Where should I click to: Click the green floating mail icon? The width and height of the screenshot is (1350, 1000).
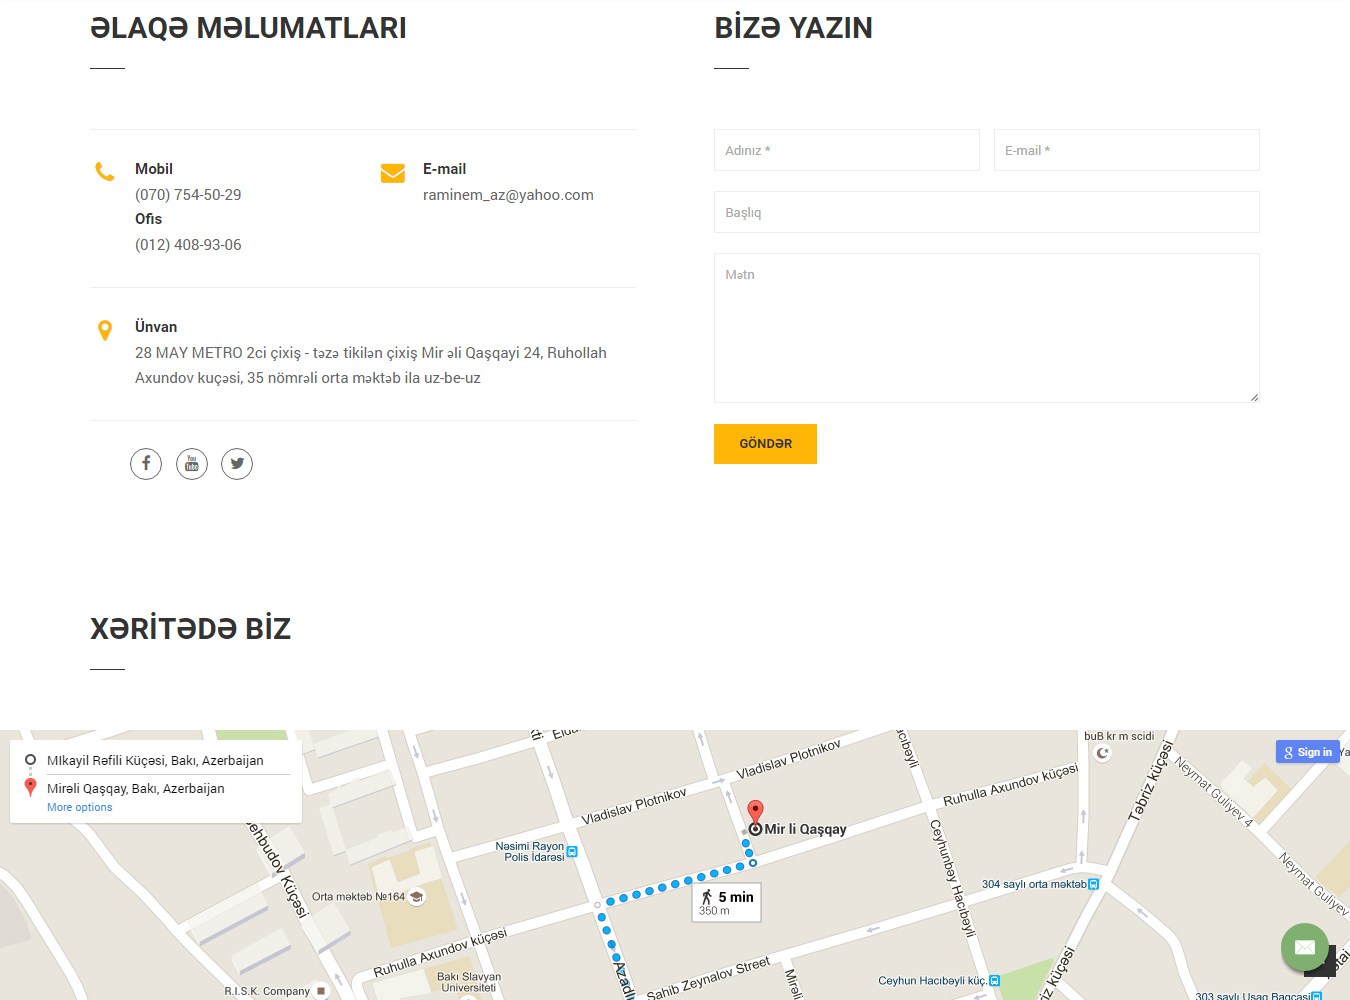[x=1304, y=946]
